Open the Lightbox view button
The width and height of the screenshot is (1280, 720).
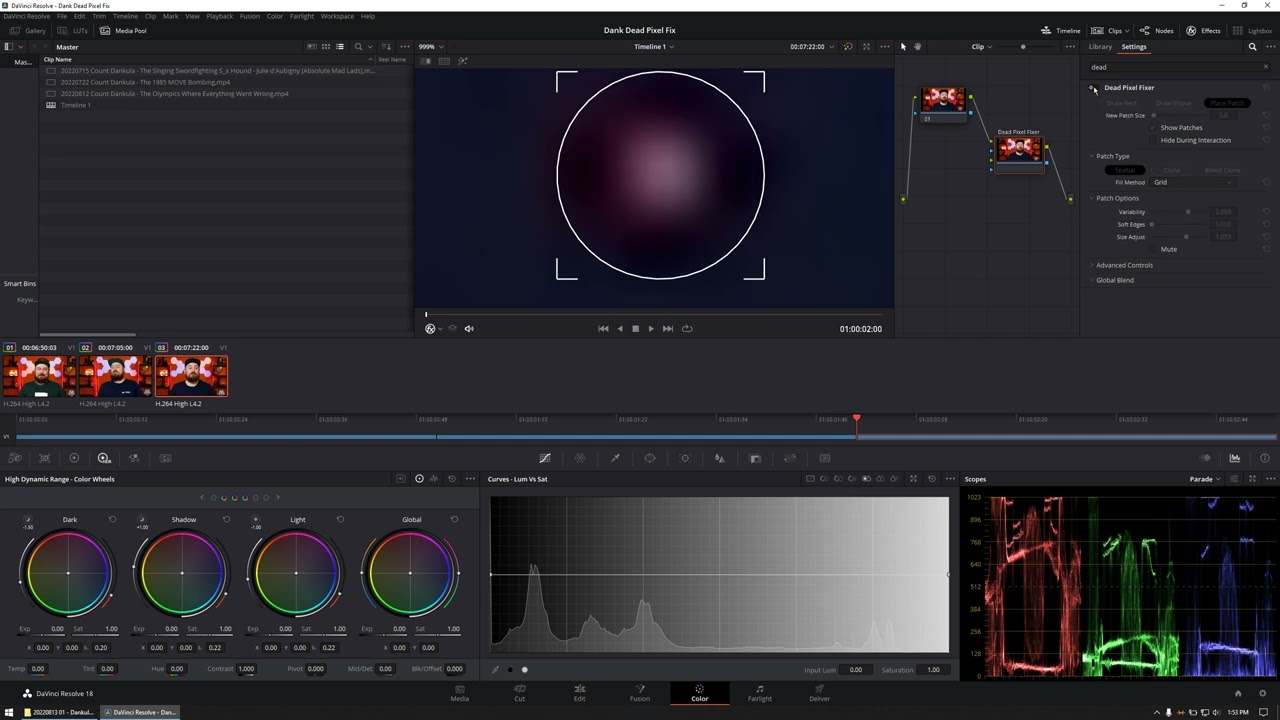[1252, 31]
